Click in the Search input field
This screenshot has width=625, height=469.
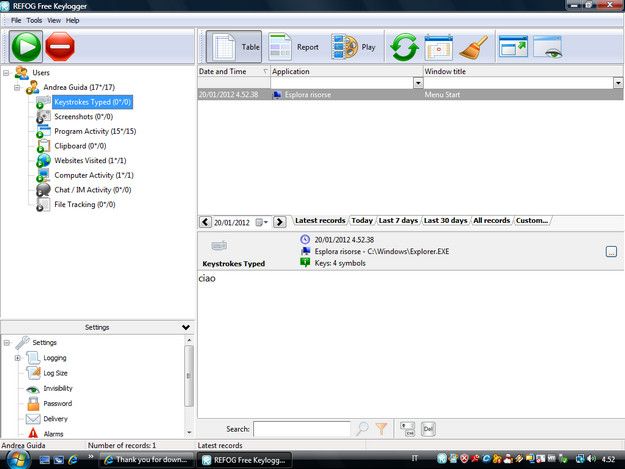pos(302,429)
